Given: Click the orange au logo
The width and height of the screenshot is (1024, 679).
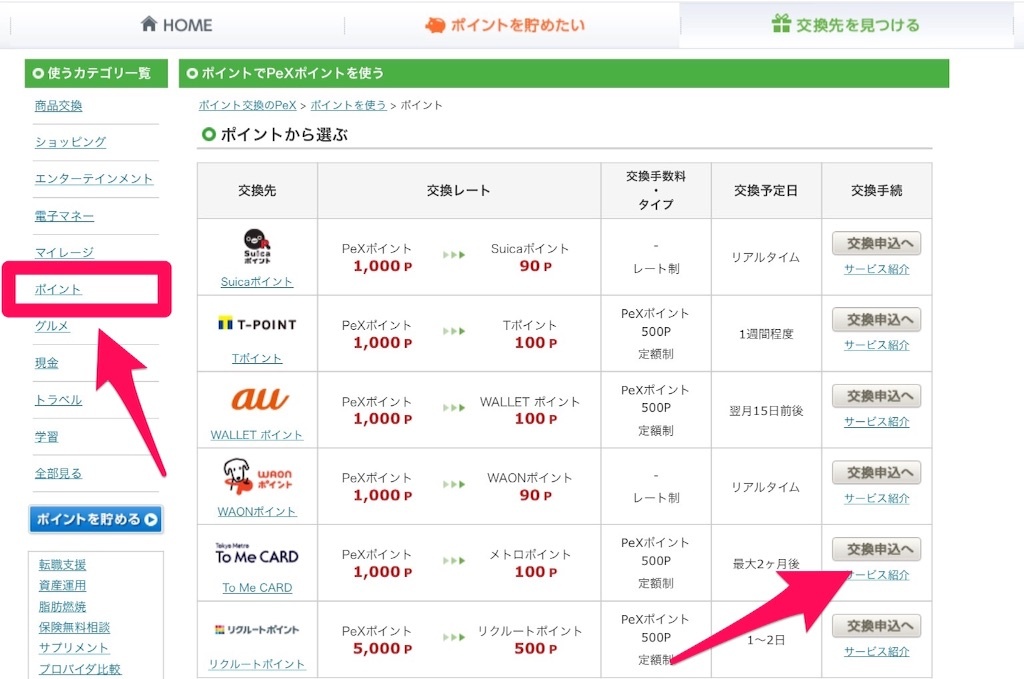Looking at the screenshot, I should coord(259,399).
